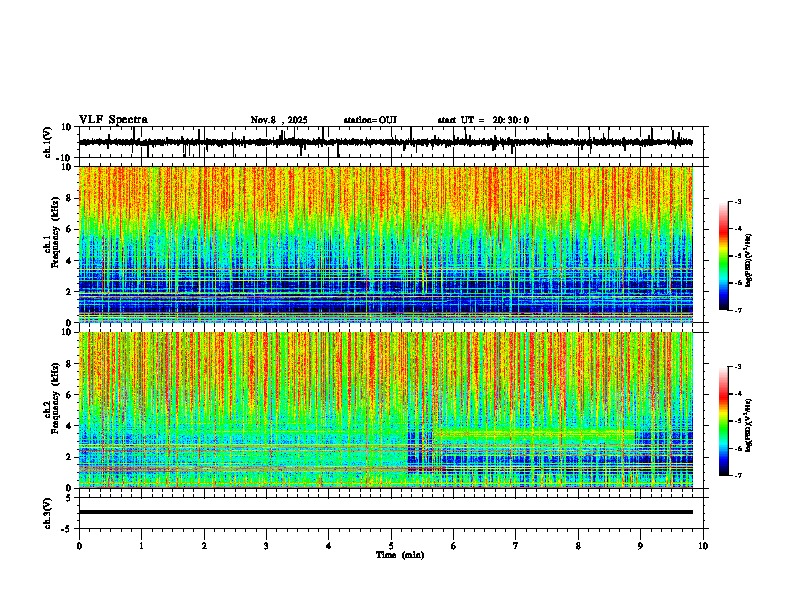Click the ch.2 spectrogram color scale bar
Image resolution: width=792 pixels, height=612 pixels.
[724, 421]
